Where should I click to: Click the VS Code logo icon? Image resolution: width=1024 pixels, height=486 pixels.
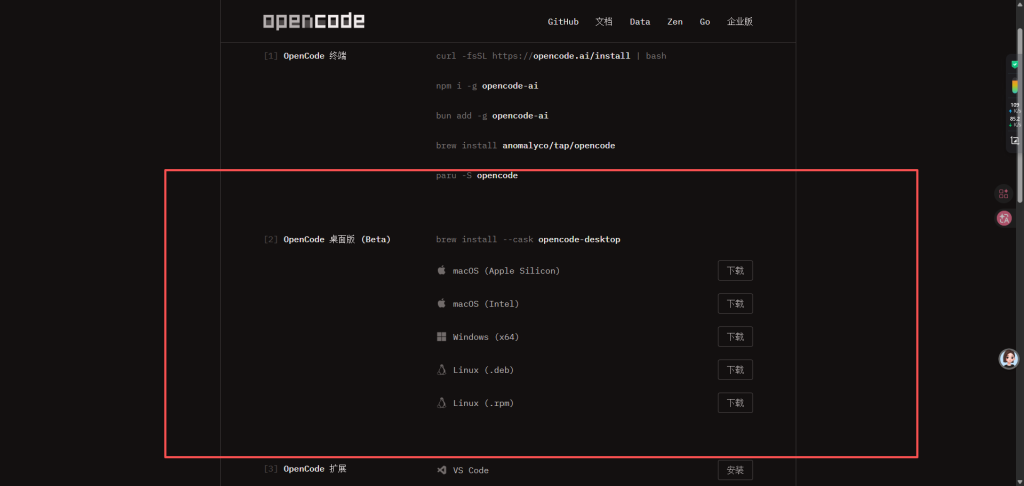pyautogui.click(x=441, y=470)
